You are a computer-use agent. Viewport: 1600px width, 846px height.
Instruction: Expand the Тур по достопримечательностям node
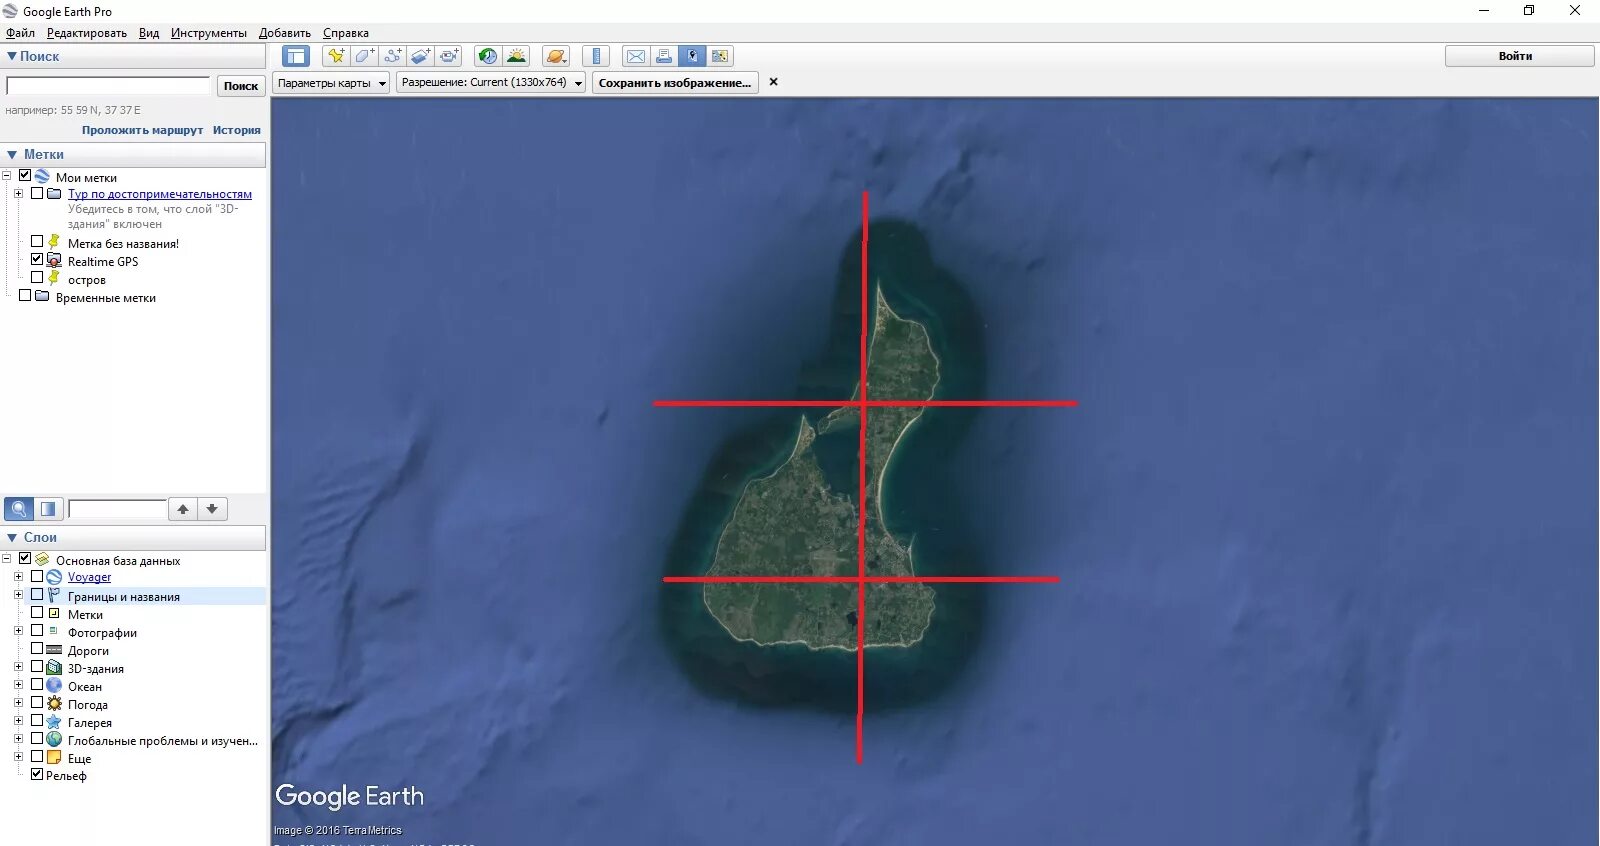click(x=18, y=193)
